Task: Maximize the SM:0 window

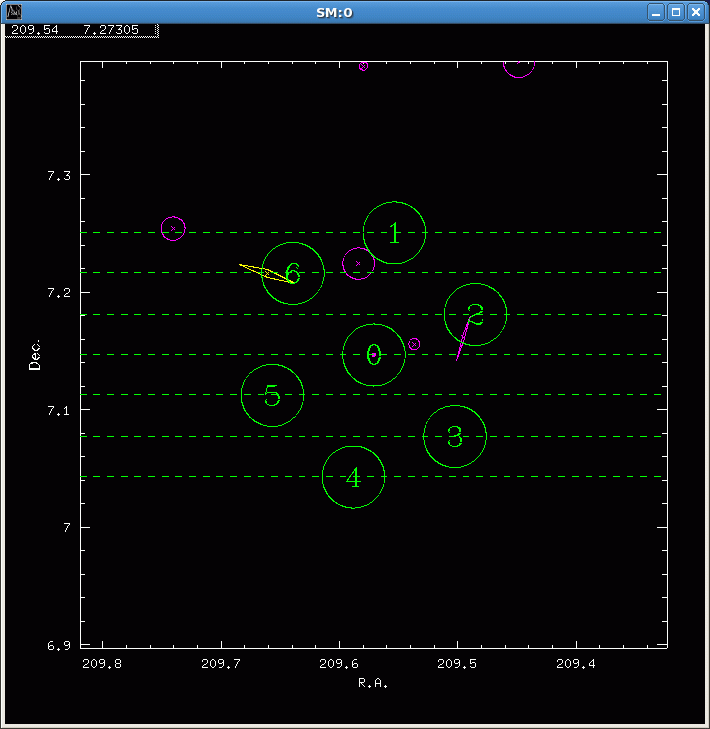Action: tap(676, 12)
